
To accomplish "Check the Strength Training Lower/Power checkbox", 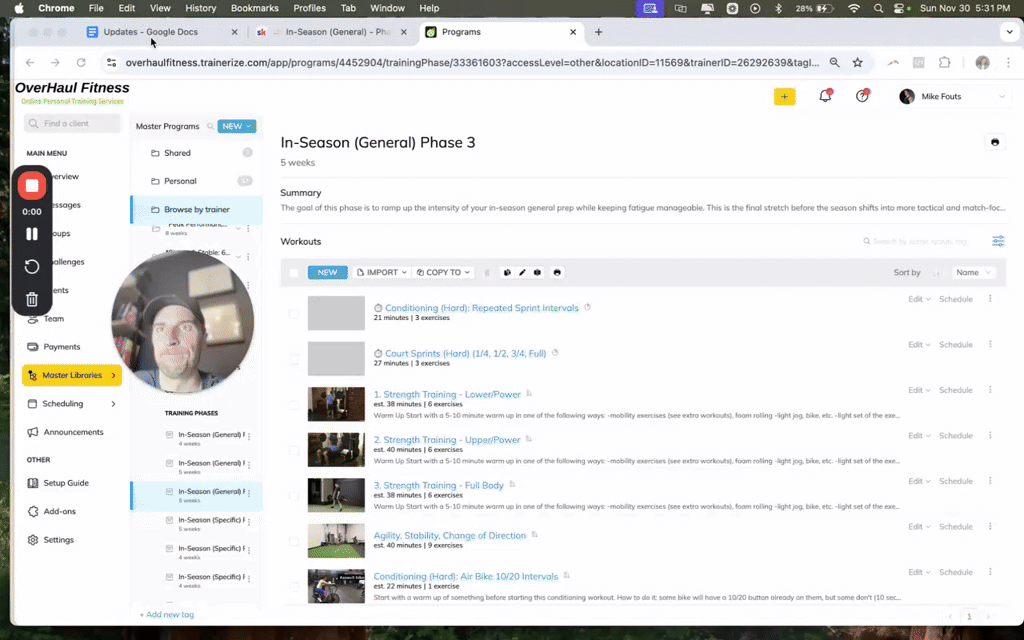I will click(x=294, y=404).
